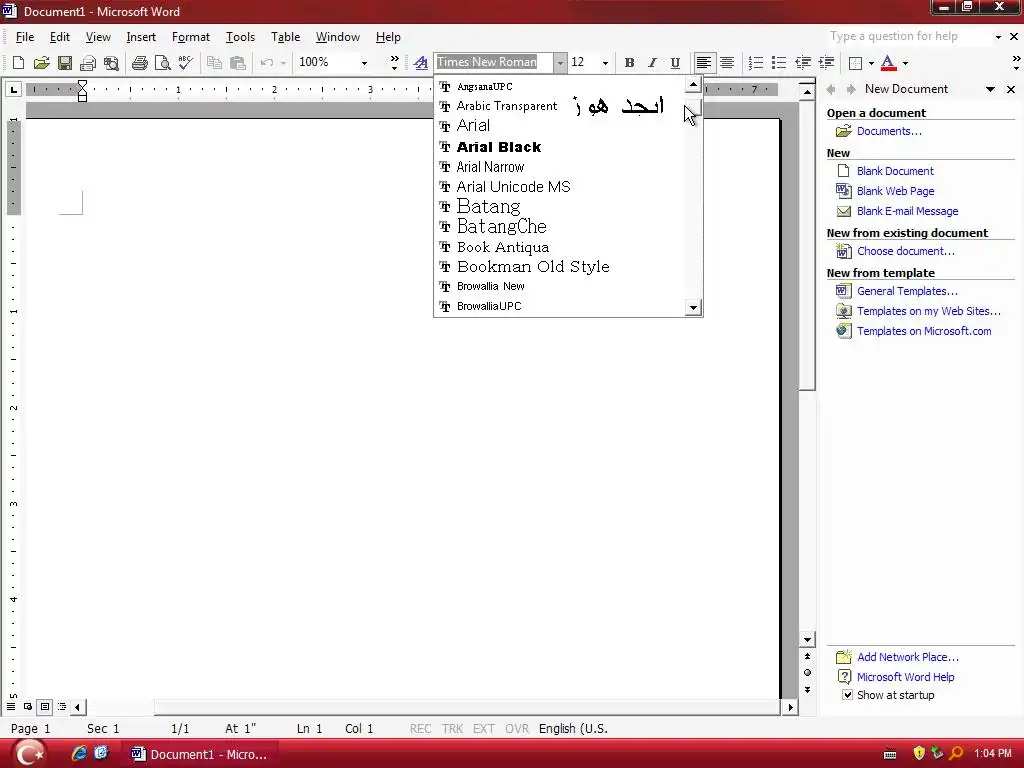Open Styles and Formatting pane icon

(421, 63)
